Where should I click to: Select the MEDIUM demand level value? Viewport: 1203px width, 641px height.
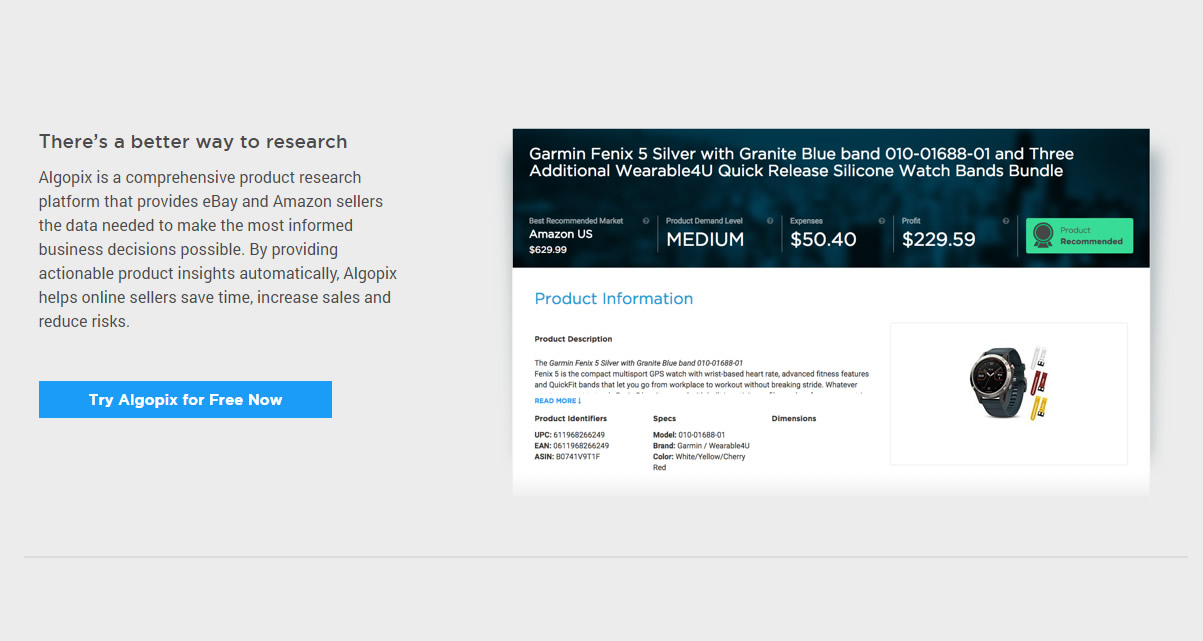click(x=705, y=239)
